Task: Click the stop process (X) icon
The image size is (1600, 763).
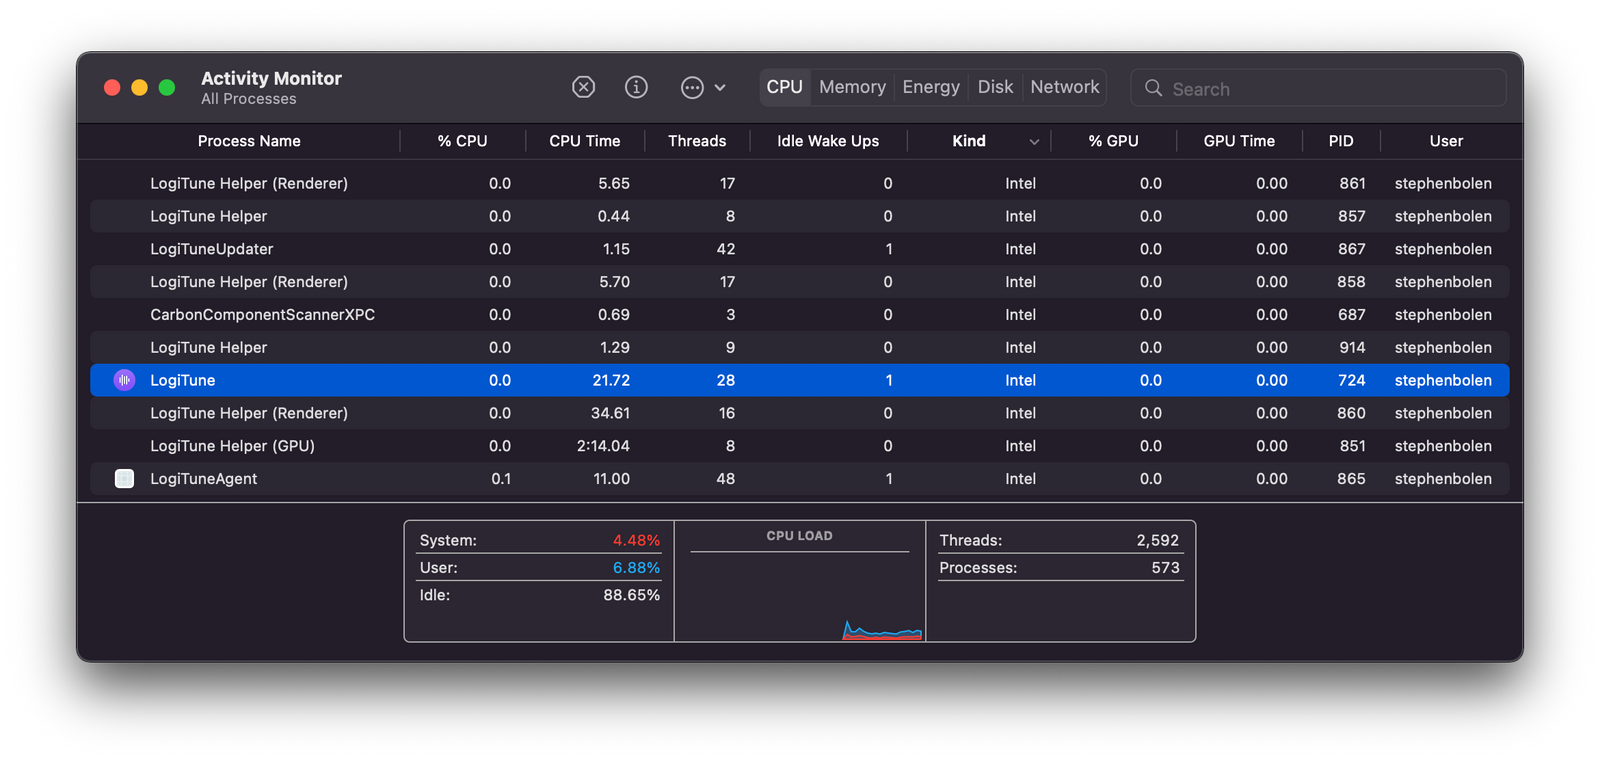Action: click(x=583, y=88)
